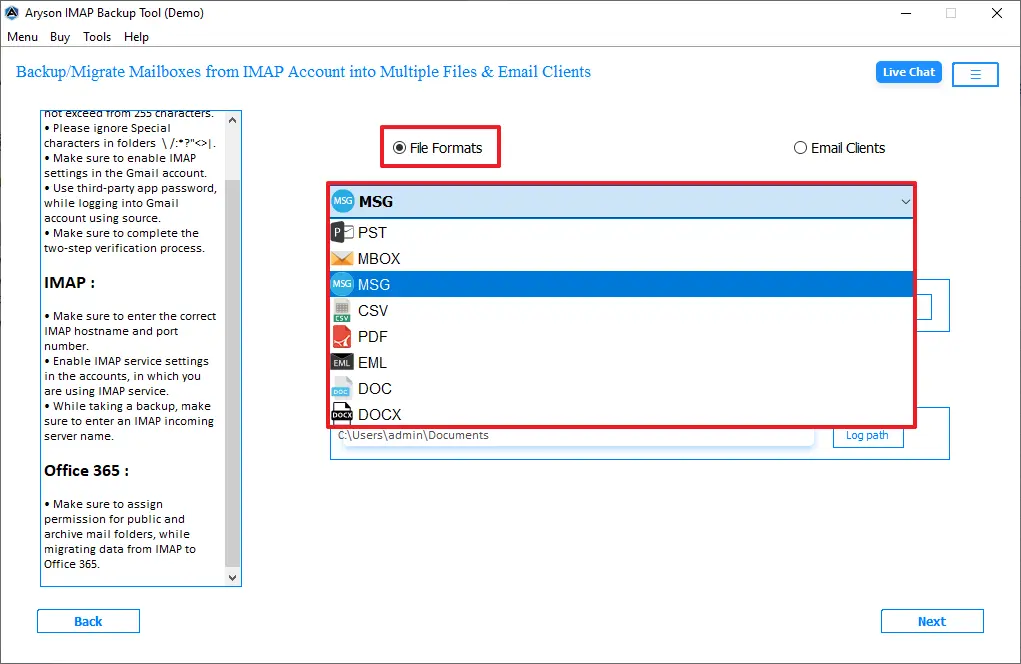Select the PDF format icon
Image resolution: width=1021 pixels, height=664 pixels.
coord(341,336)
